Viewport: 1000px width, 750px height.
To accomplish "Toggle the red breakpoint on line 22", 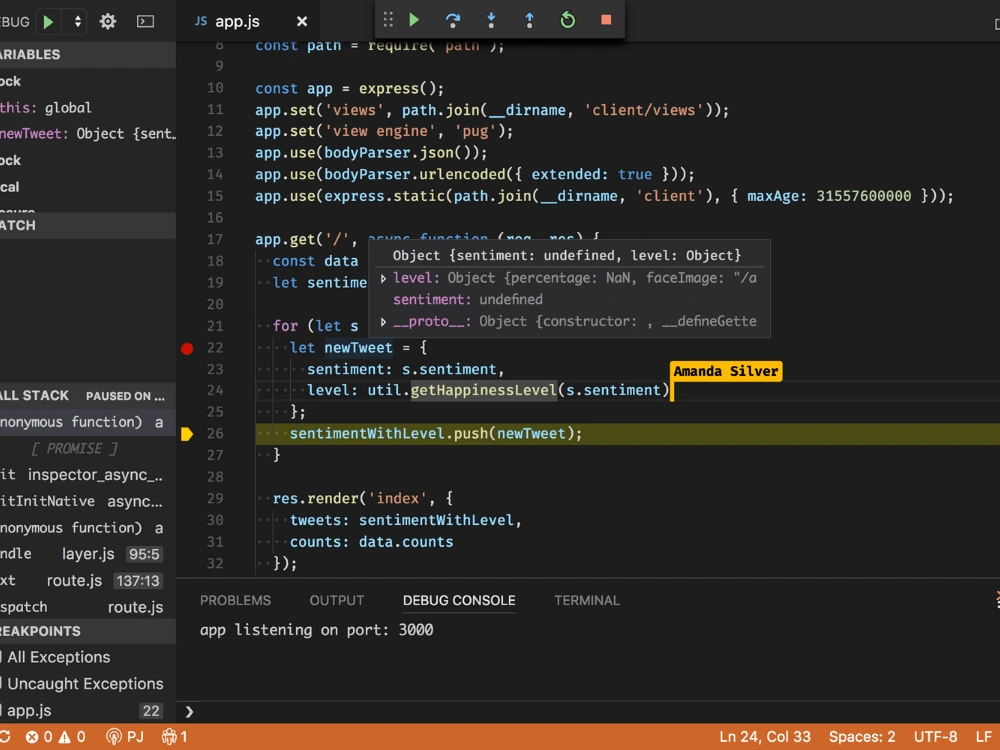I will coord(187,348).
